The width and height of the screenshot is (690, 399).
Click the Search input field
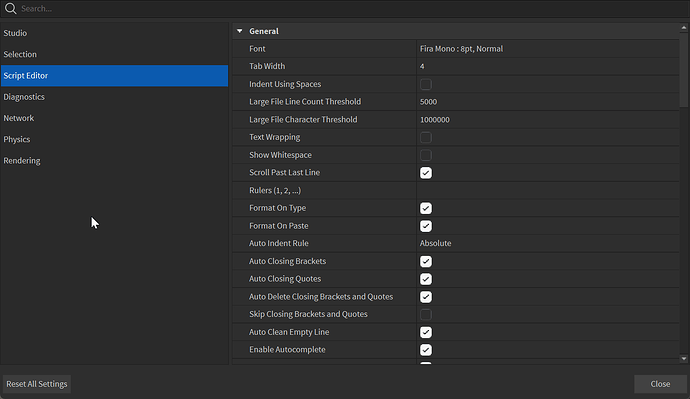pos(352,8)
